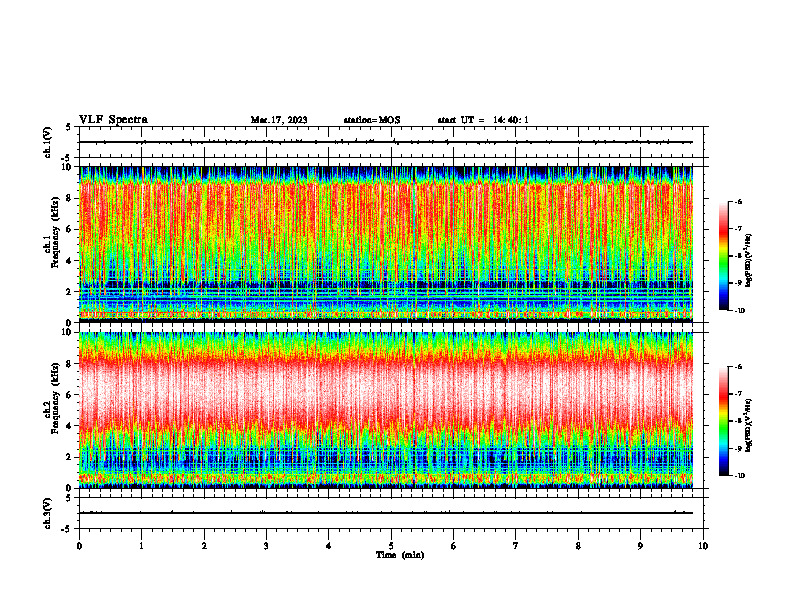Click the ch.1 spectrogram color scale bar
The image size is (792, 612).
pyautogui.click(x=723, y=256)
